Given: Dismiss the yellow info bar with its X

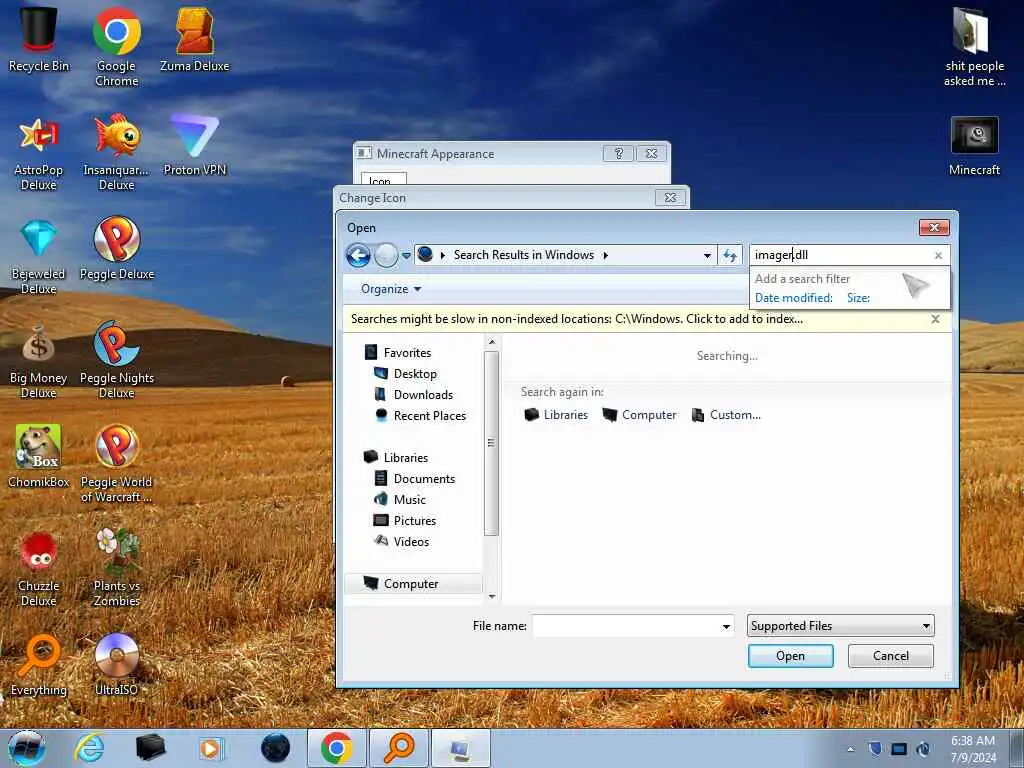Looking at the screenshot, I should (935, 319).
